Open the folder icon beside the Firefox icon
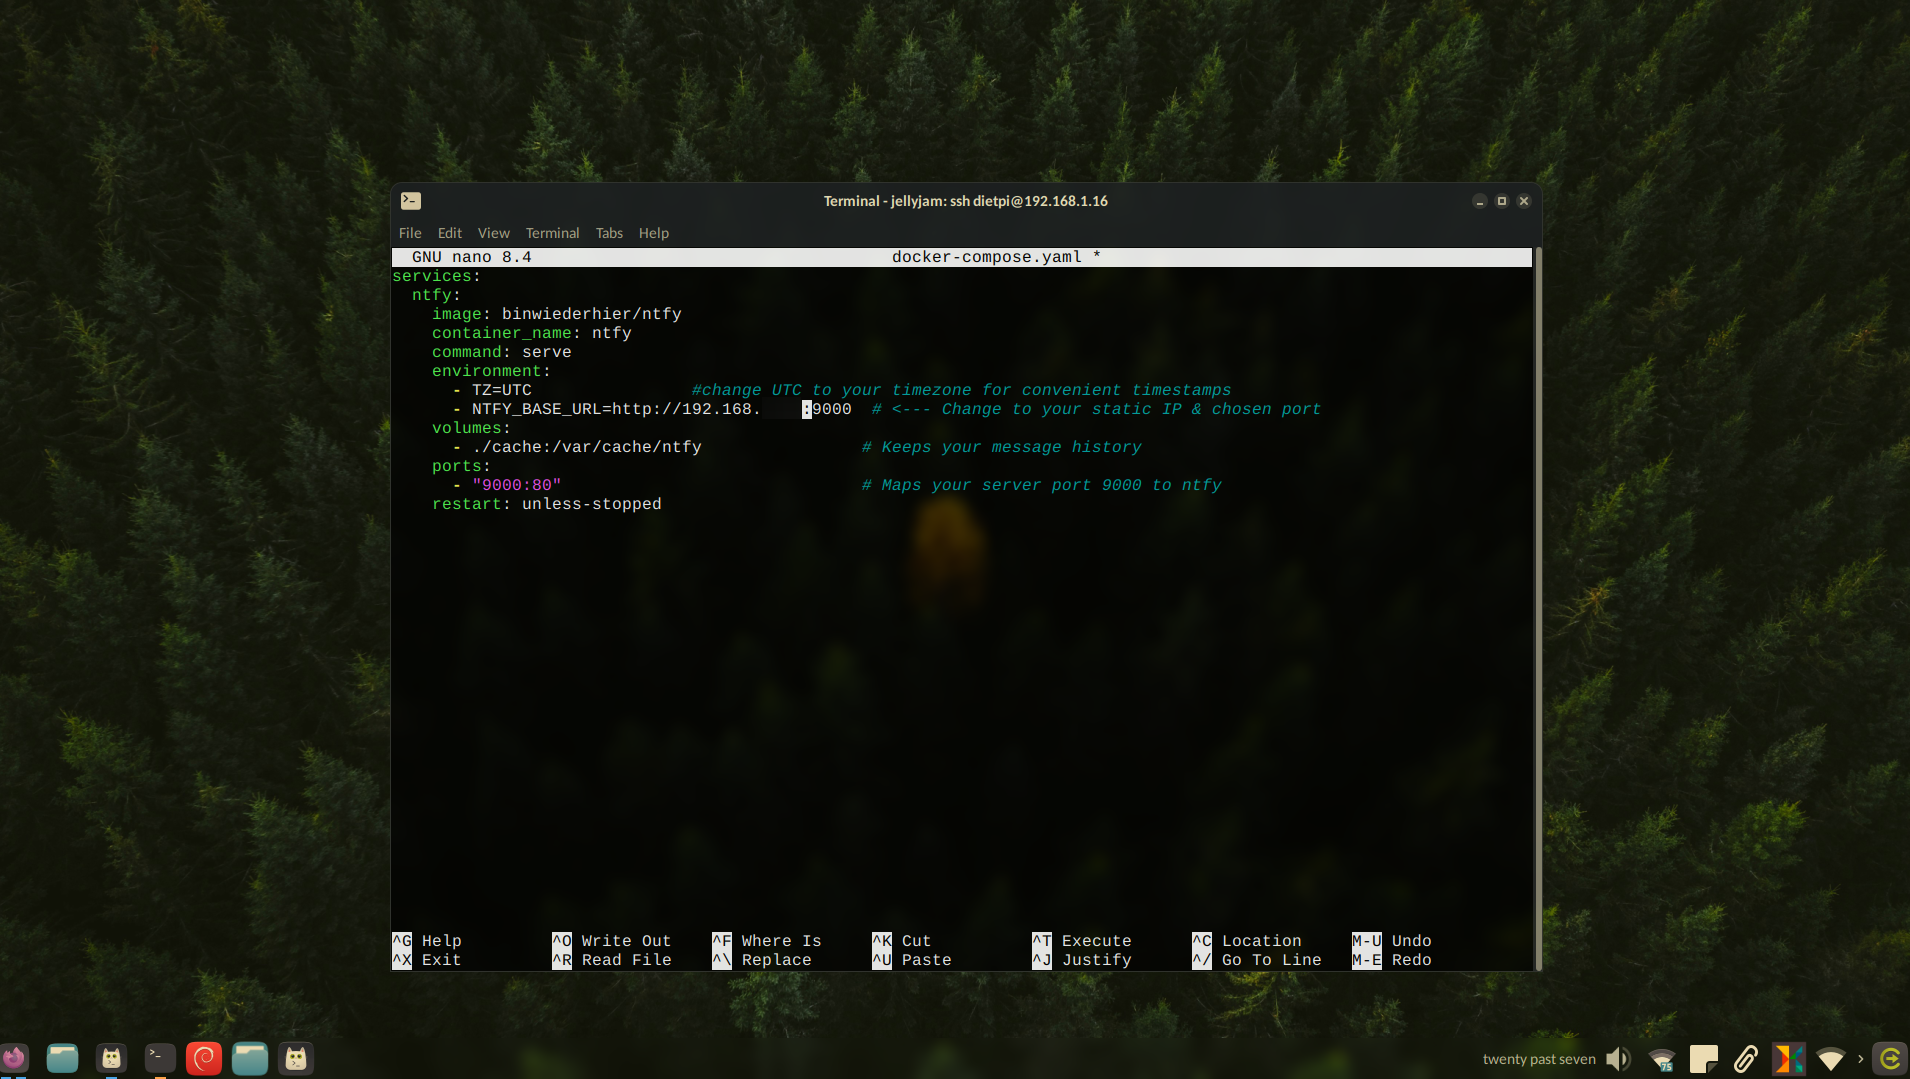The width and height of the screenshot is (1910, 1079). 62,1058
